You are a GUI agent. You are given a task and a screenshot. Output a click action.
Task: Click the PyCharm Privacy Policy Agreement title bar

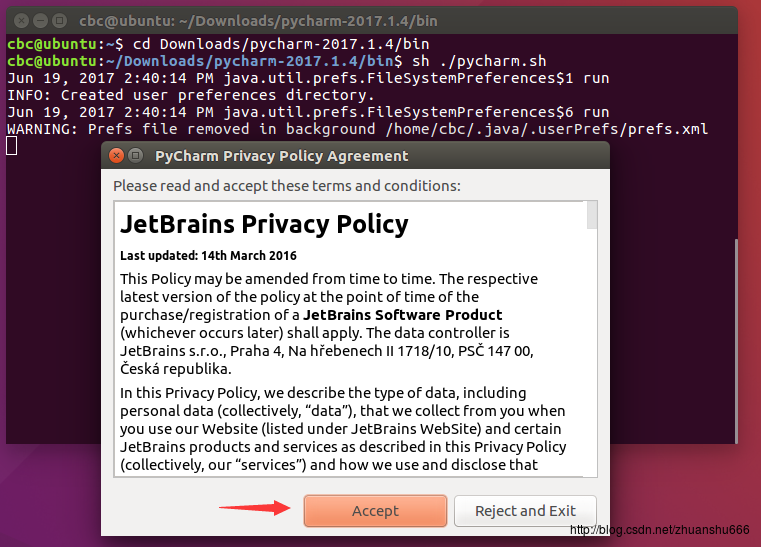pyautogui.click(x=355, y=156)
